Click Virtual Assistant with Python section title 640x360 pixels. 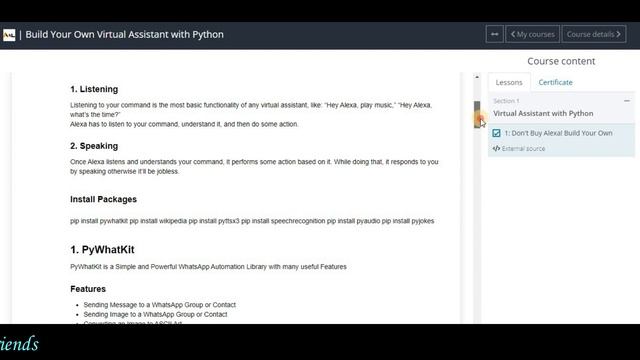tap(543, 113)
